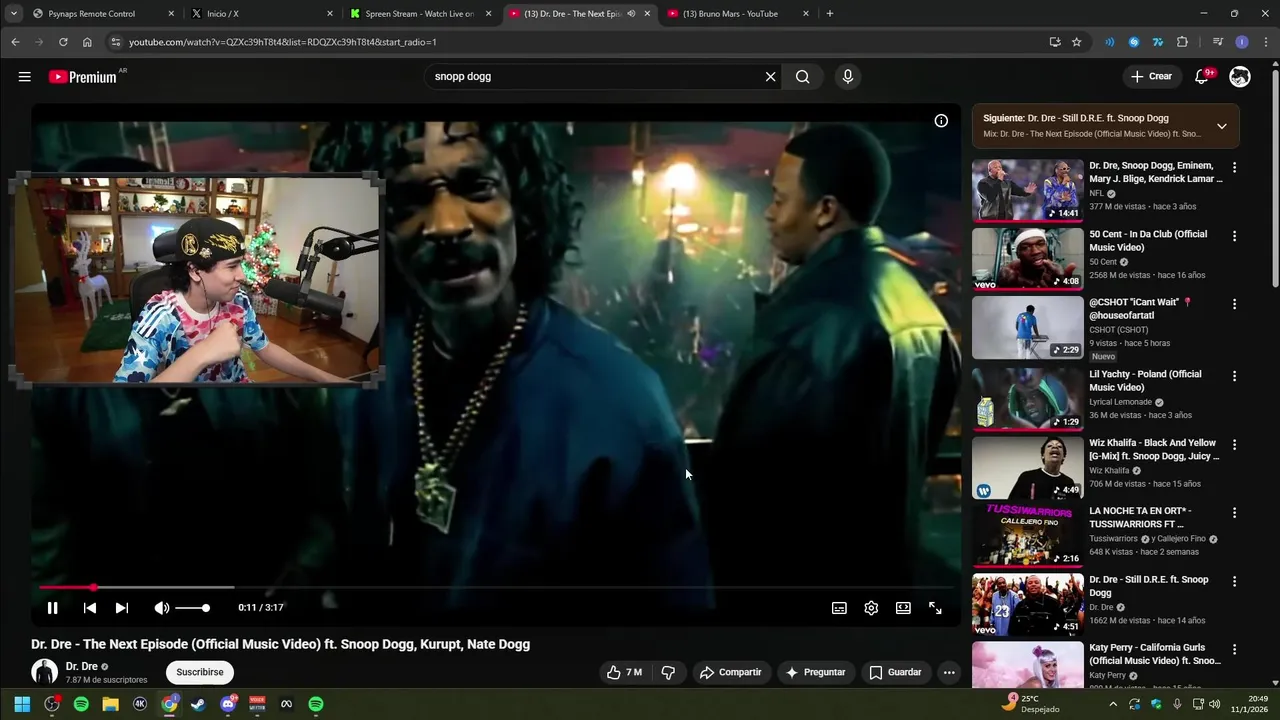Seek on the video progress bar
Viewport: 1280px width, 720px height.
tap(496, 587)
